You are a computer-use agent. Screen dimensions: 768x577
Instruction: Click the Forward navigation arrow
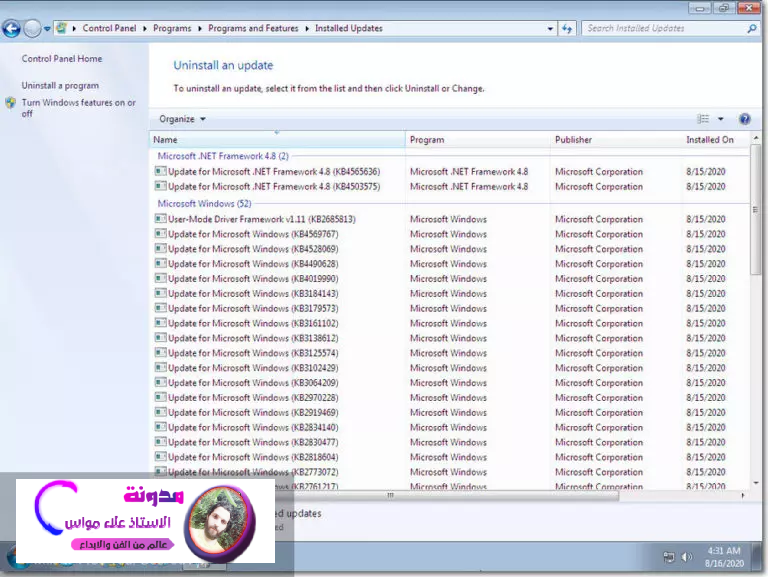point(32,28)
